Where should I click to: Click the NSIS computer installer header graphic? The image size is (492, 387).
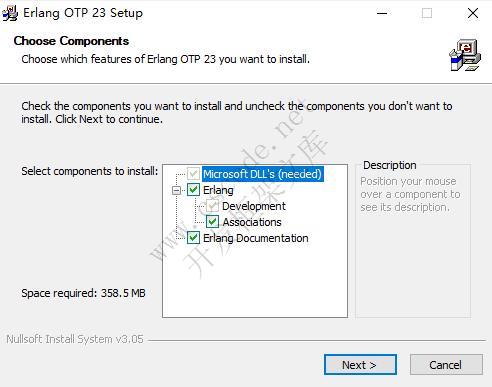pos(465,55)
